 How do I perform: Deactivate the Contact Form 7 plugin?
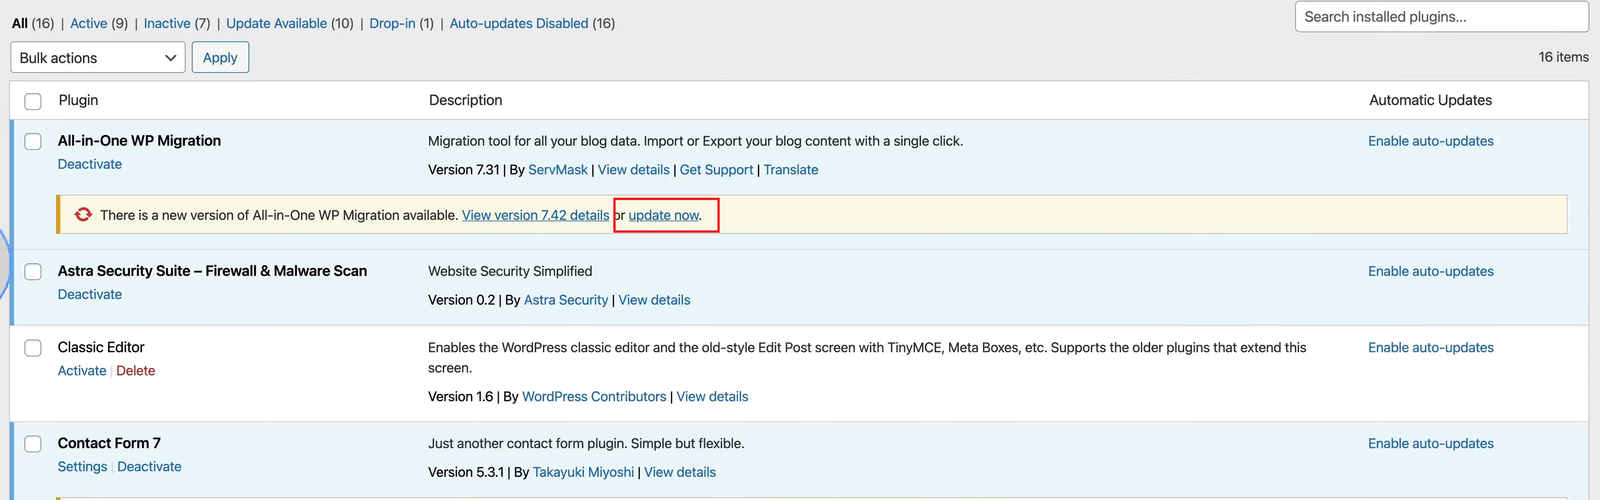pos(149,466)
